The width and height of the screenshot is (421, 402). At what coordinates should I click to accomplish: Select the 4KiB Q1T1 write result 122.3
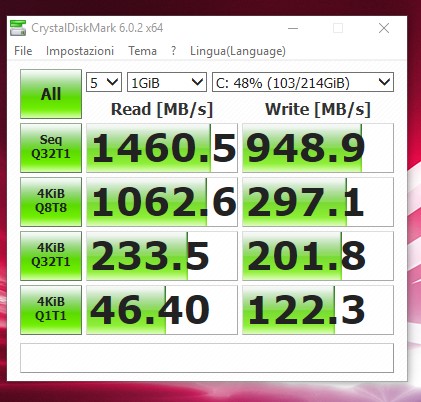(318, 310)
